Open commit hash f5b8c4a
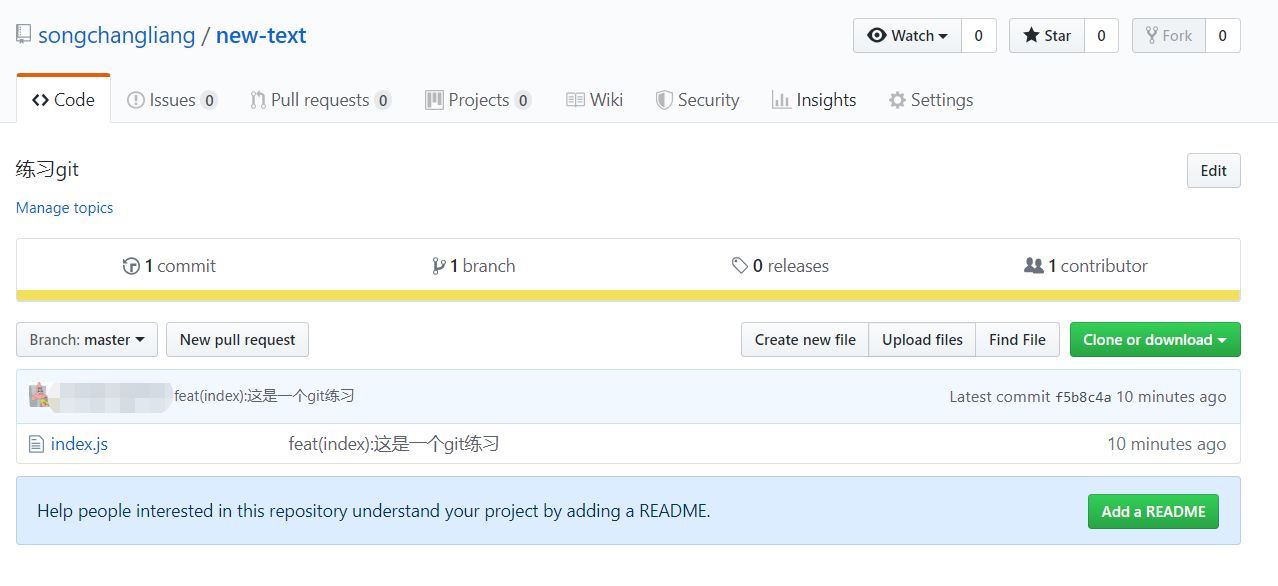This screenshot has height=586, width=1278. (x=1083, y=397)
